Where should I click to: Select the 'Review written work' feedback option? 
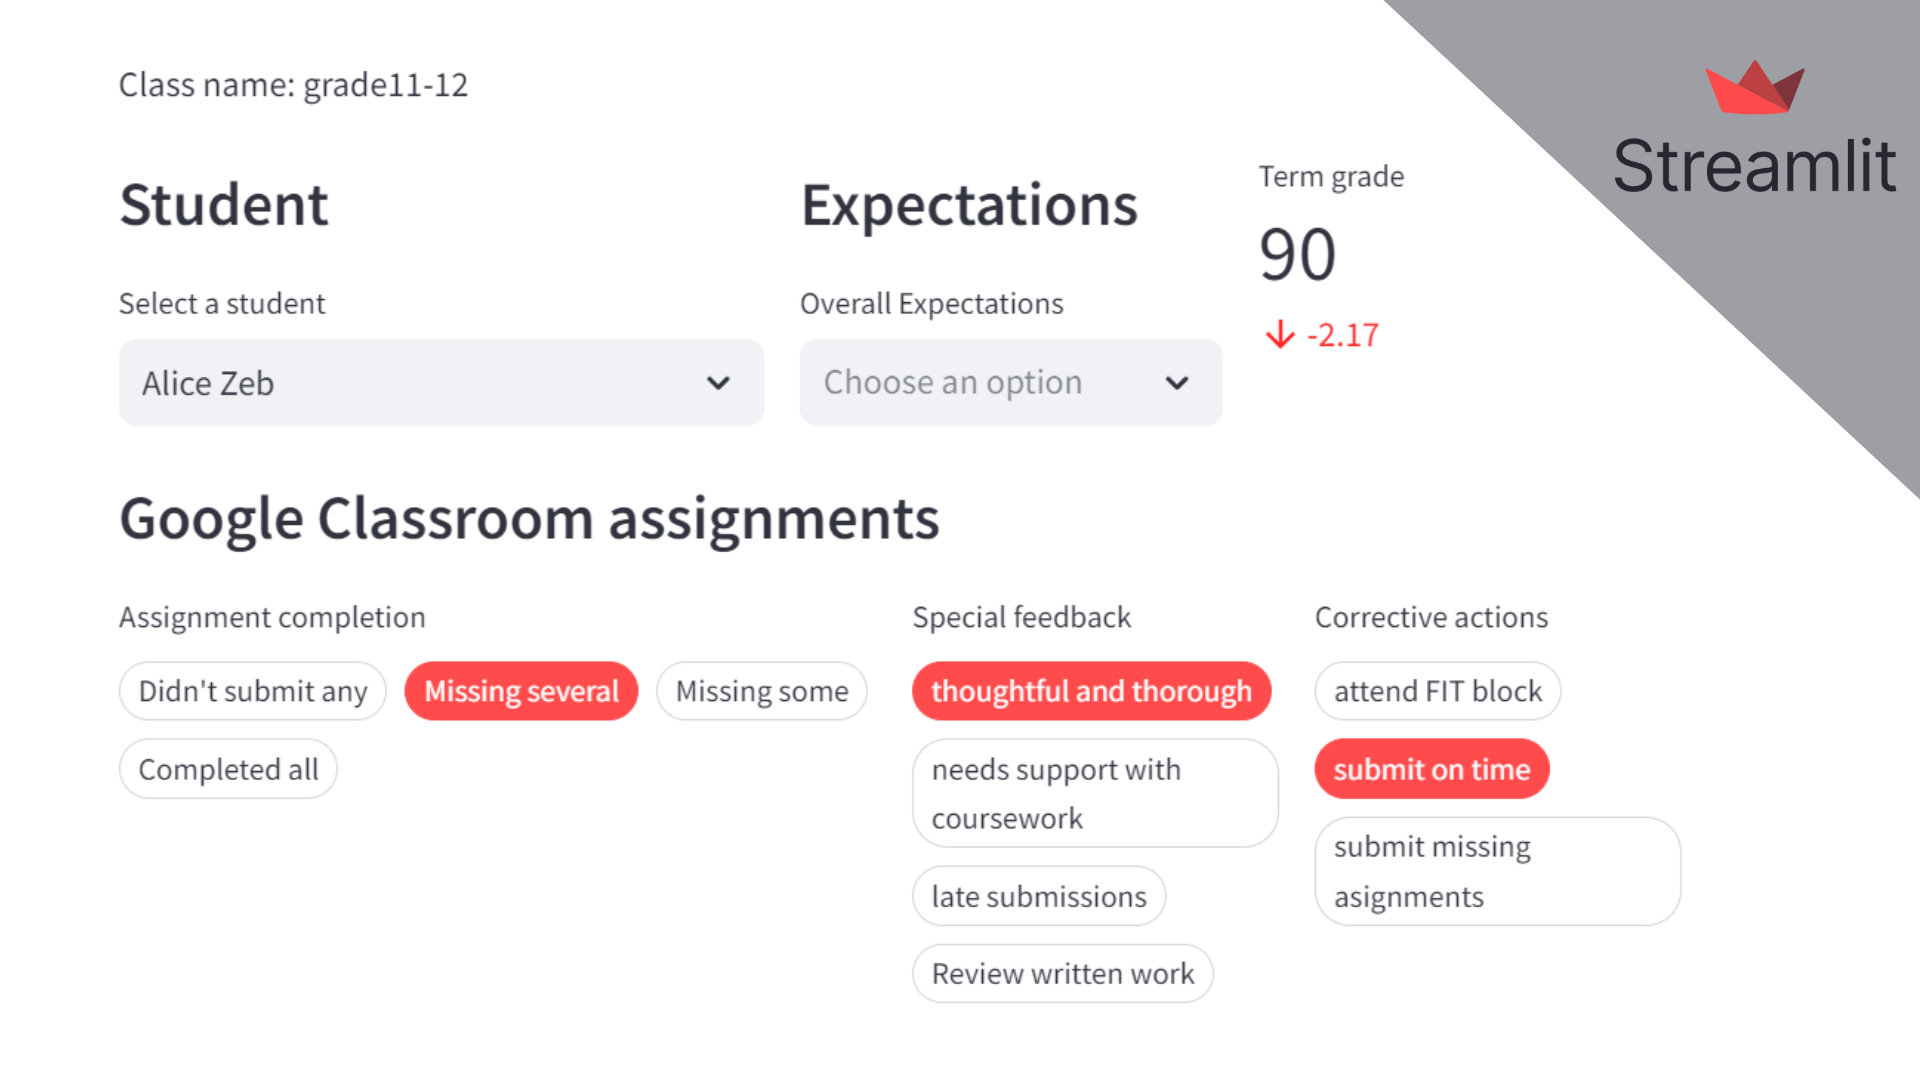pyautogui.click(x=1064, y=973)
